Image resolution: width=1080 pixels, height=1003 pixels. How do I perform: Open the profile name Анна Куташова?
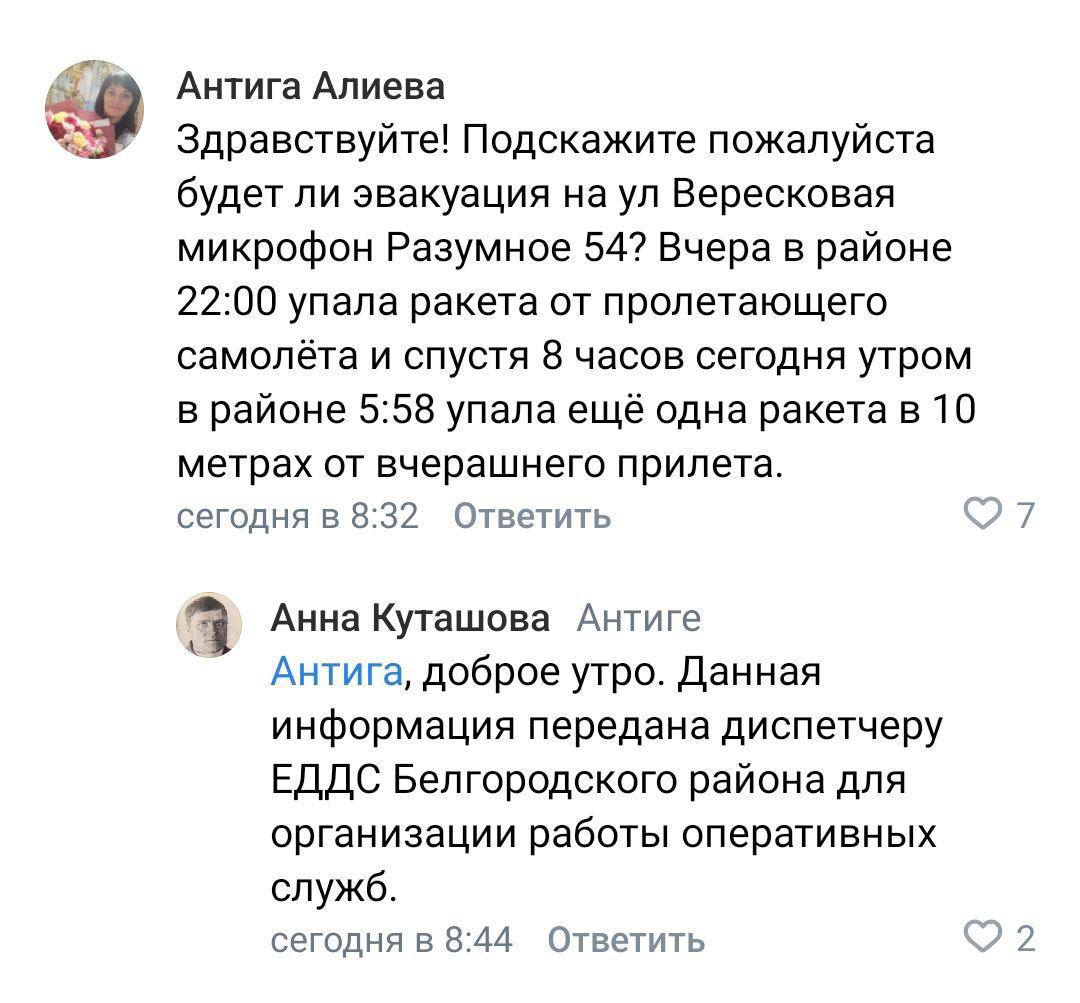(410, 620)
